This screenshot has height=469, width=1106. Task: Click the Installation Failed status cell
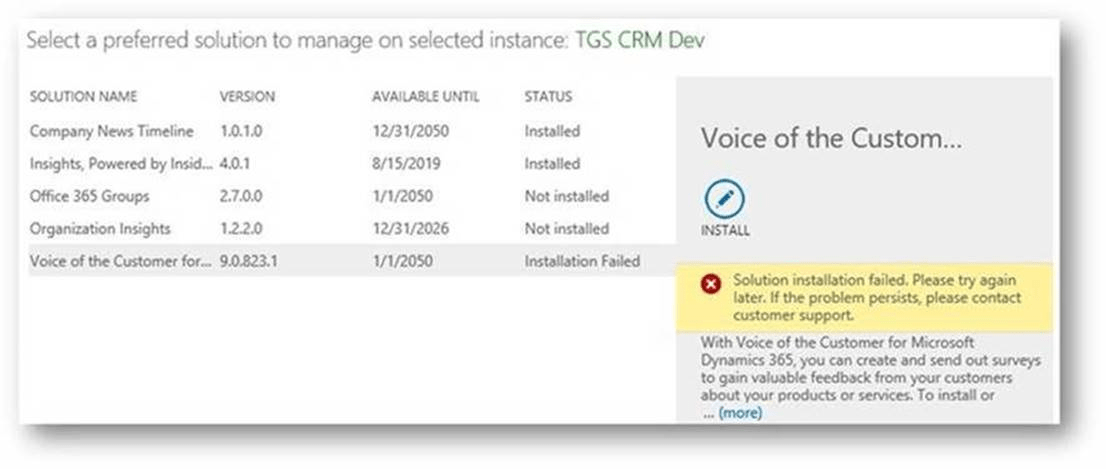[582, 261]
